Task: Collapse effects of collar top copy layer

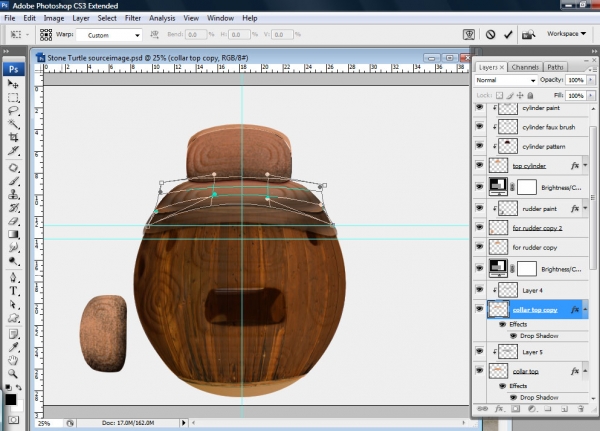Action: pyautogui.click(x=585, y=309)
